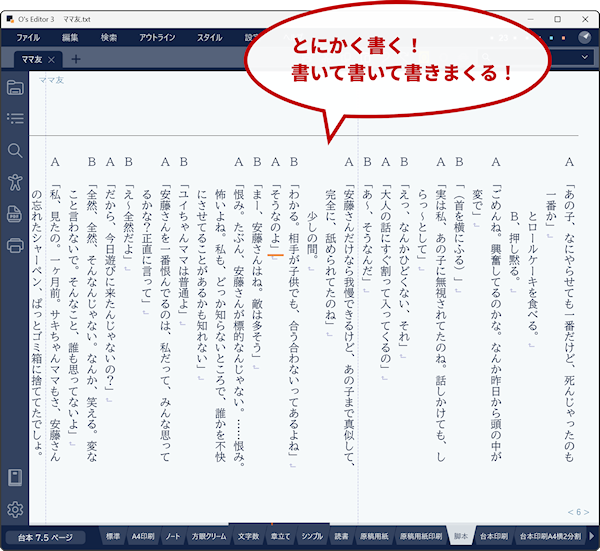The height and width of the screenshot is (551, 600).
Task: Open the folder icon in the sidebar
Action: click(15, 87)
